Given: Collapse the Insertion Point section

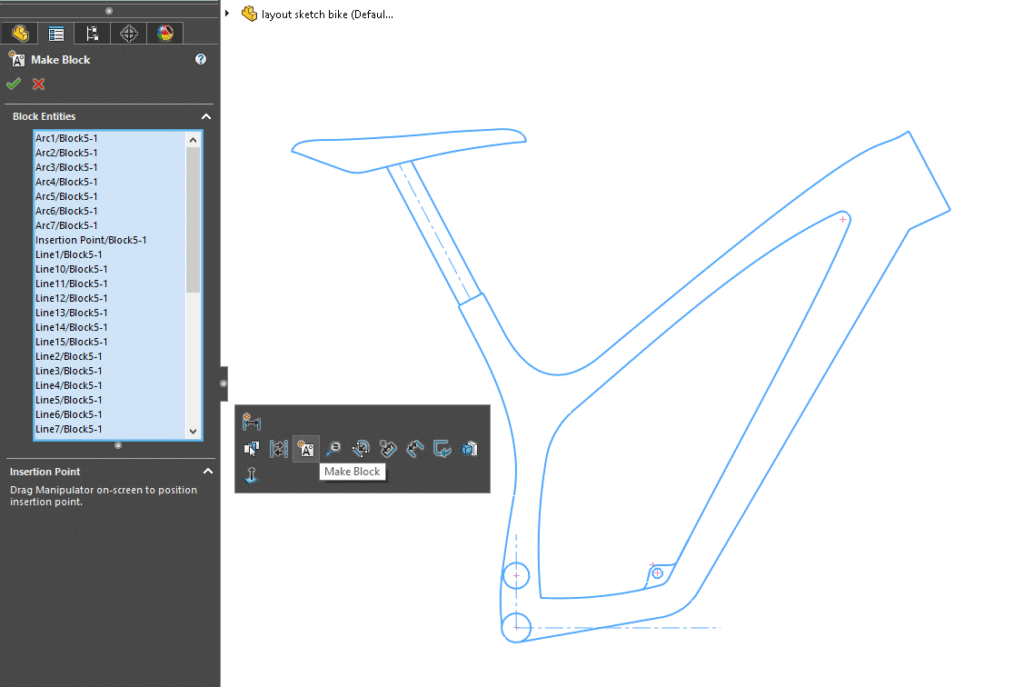Looking at the screenshot, I should pyautogui.click(x=207, y=471).
